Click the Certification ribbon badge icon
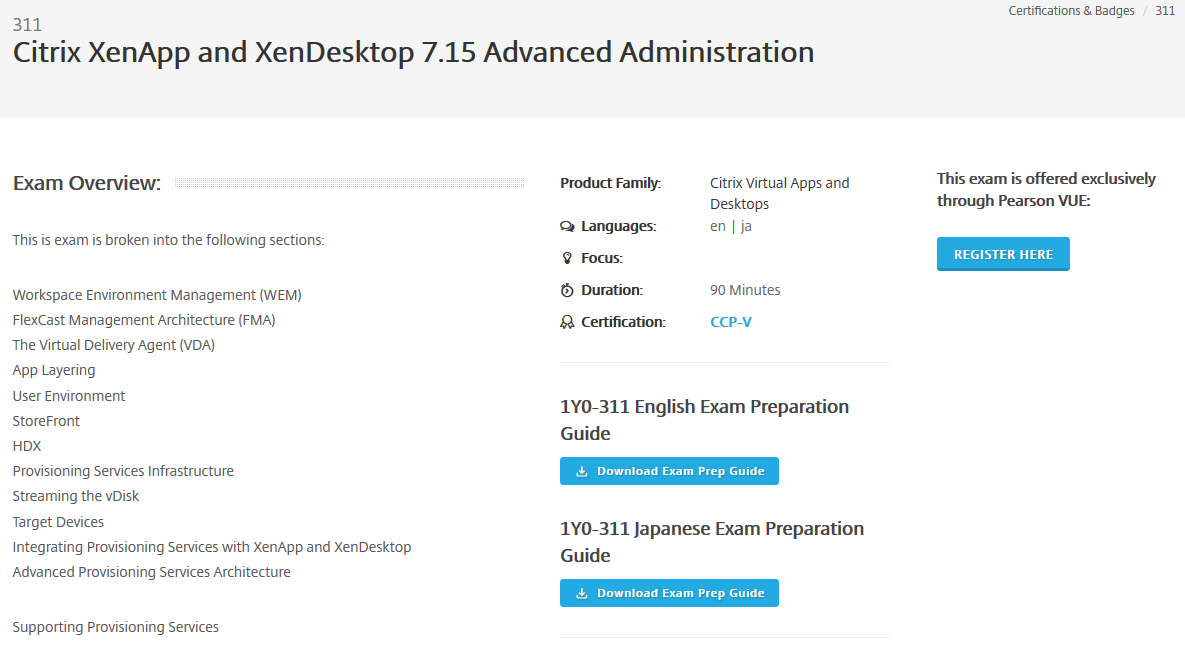This screenshot has height=647, width=1185. (567, 322)
